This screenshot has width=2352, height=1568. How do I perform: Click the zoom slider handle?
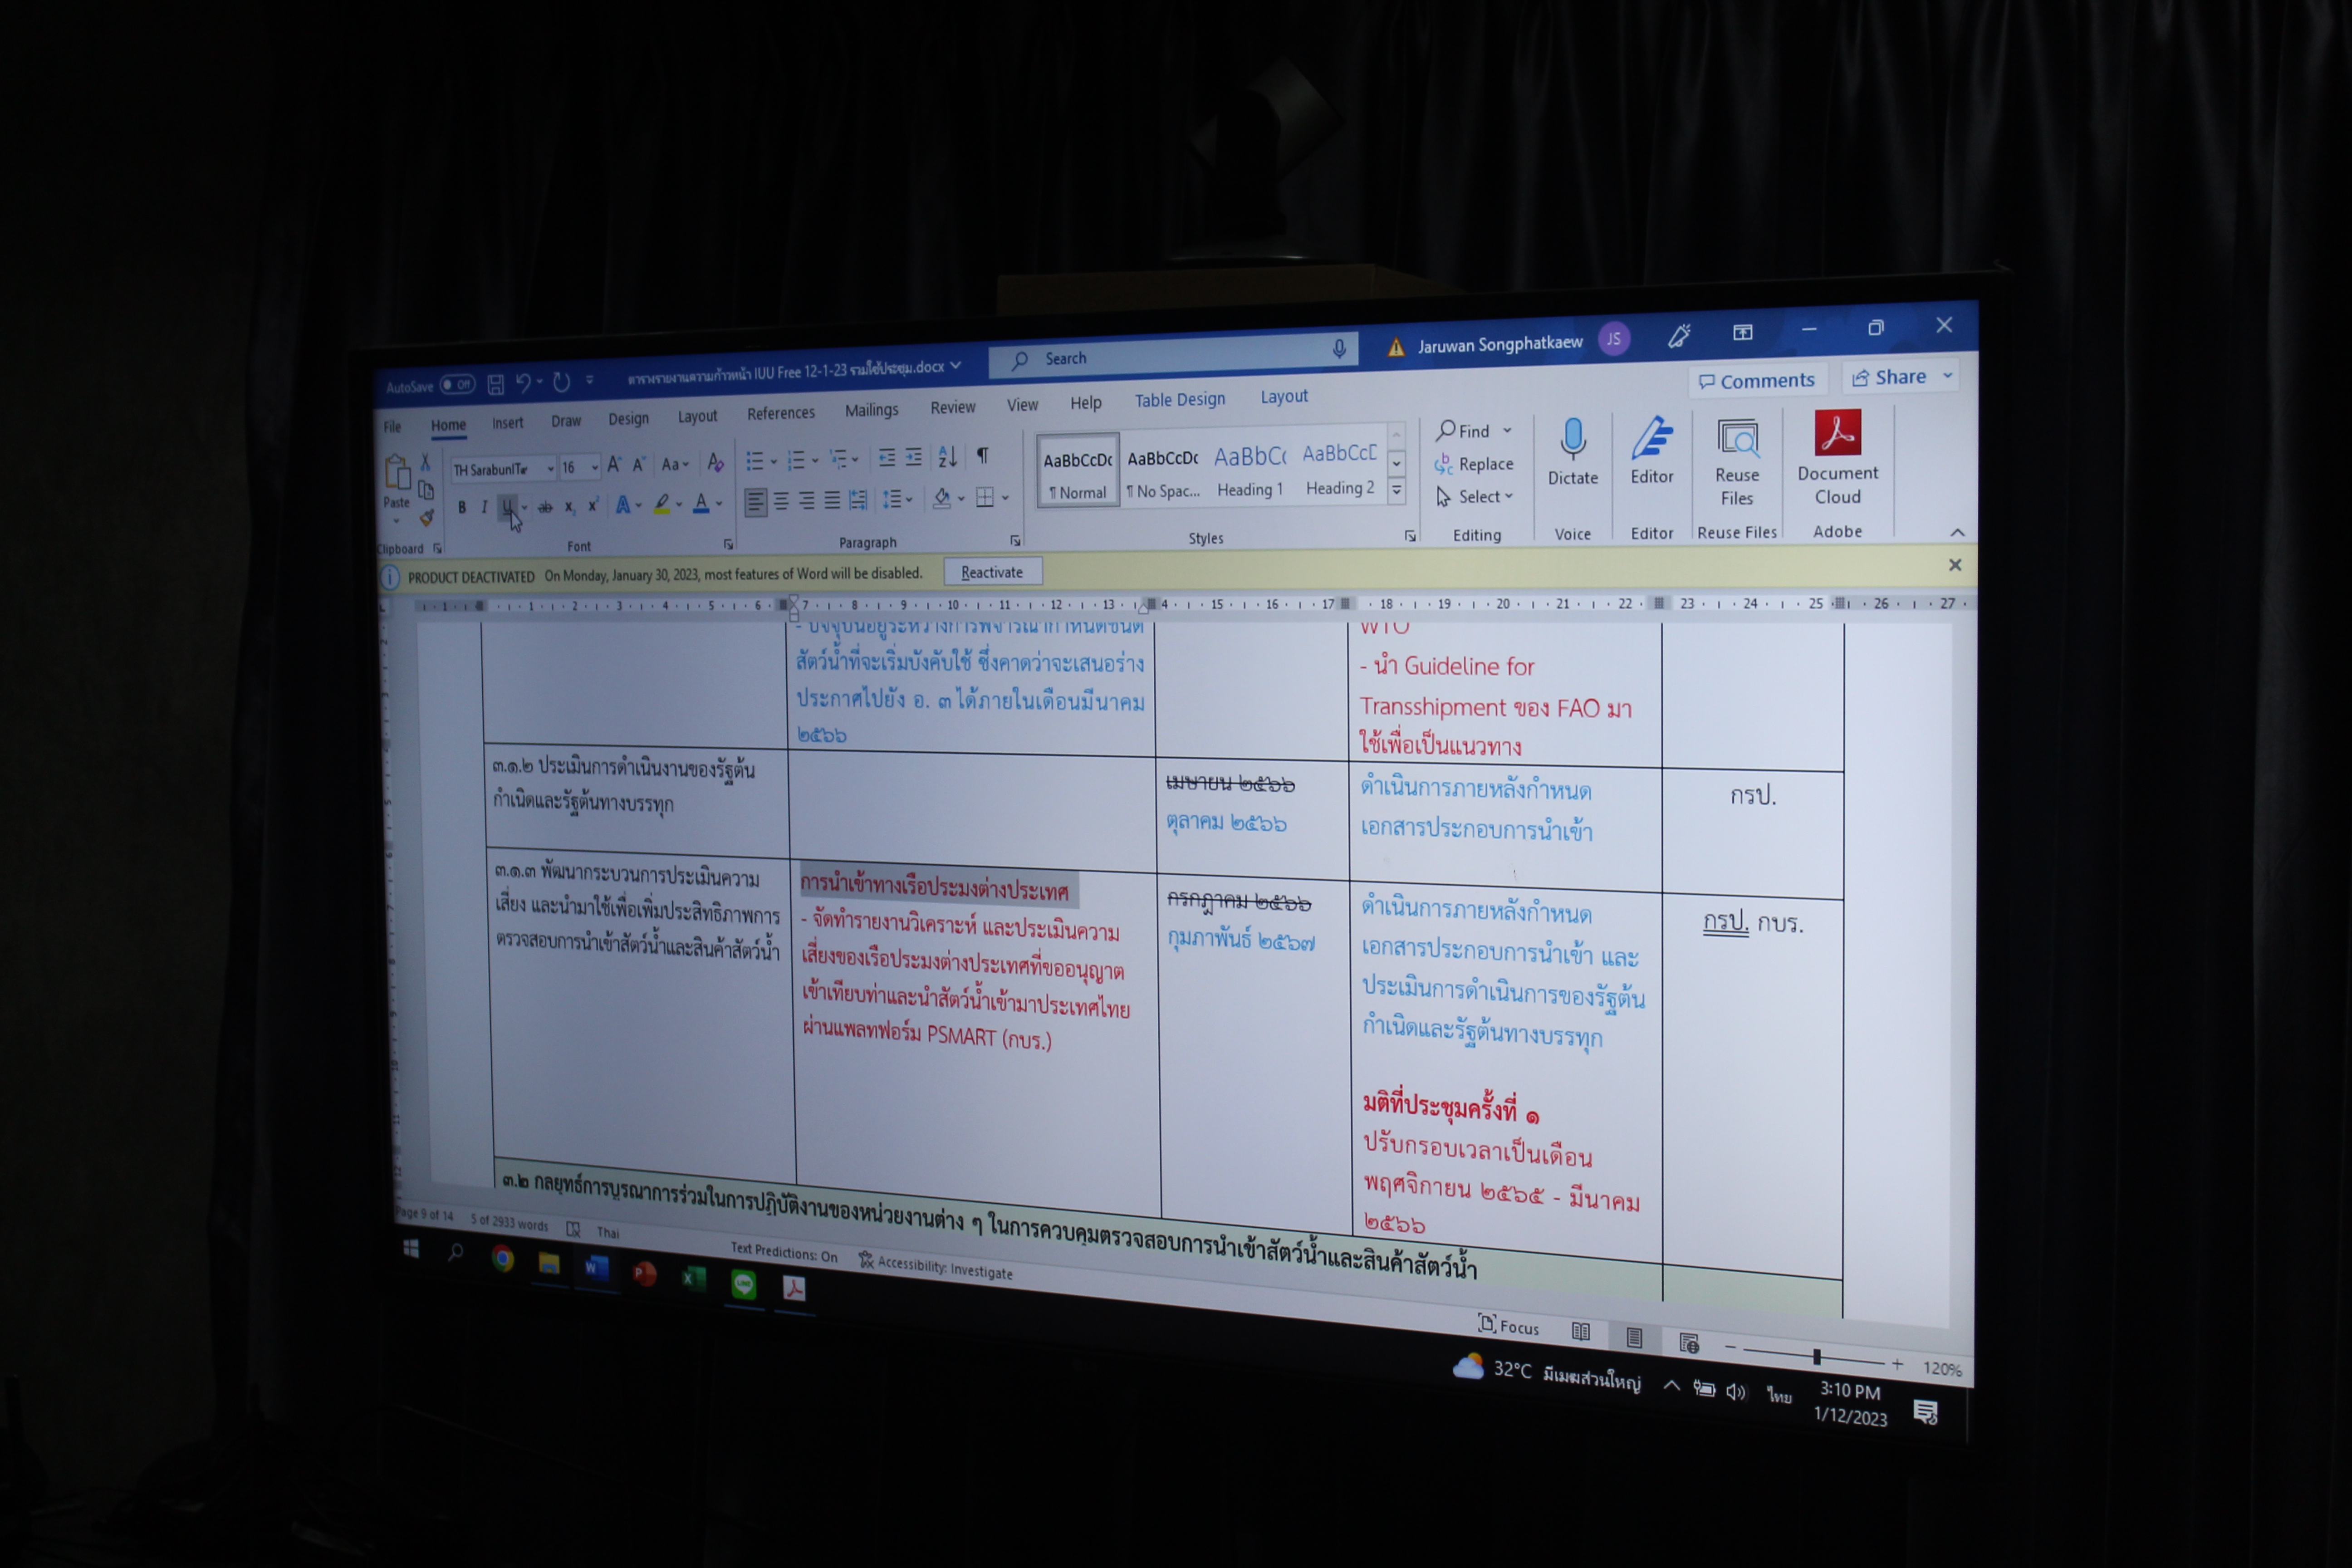point(1816,1357)
